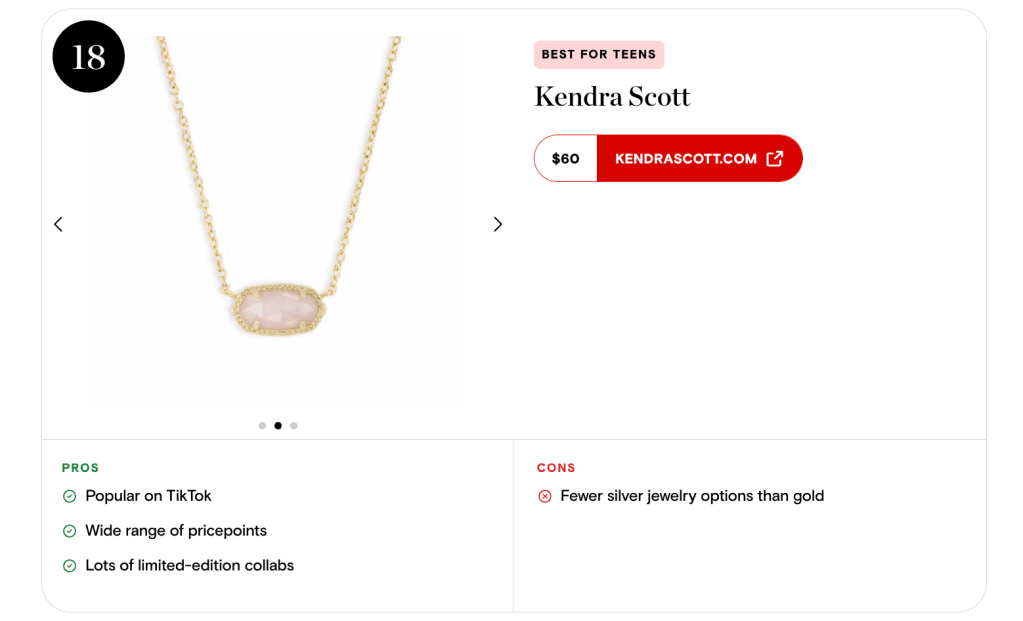The width and height of the screenshot is (1023, 621).
Task: Click the Kendra Scott brand title
Action: (x=612, y=97)
